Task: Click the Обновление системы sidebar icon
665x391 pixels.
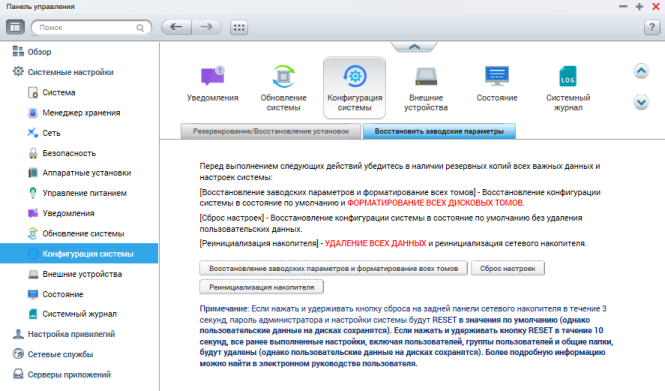Action: tap(33, 233)
